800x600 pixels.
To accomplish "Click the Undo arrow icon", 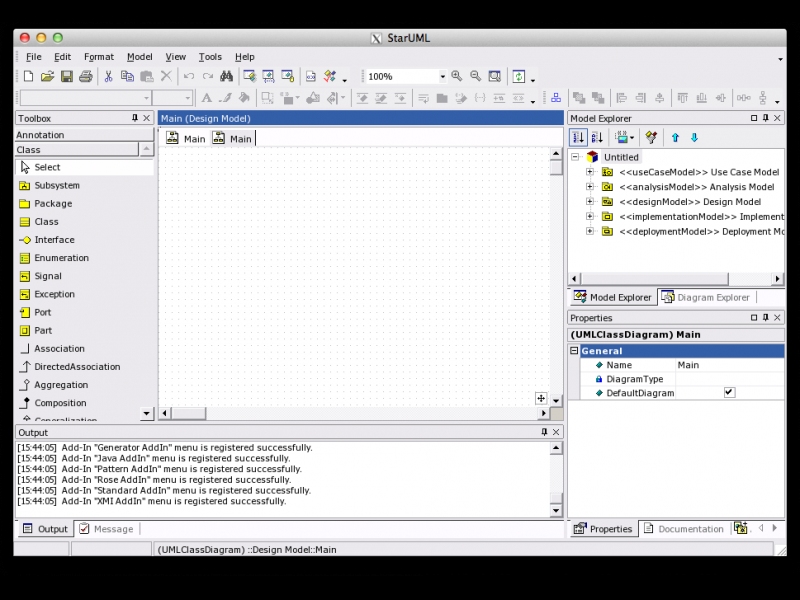I will tap(189, 77).
